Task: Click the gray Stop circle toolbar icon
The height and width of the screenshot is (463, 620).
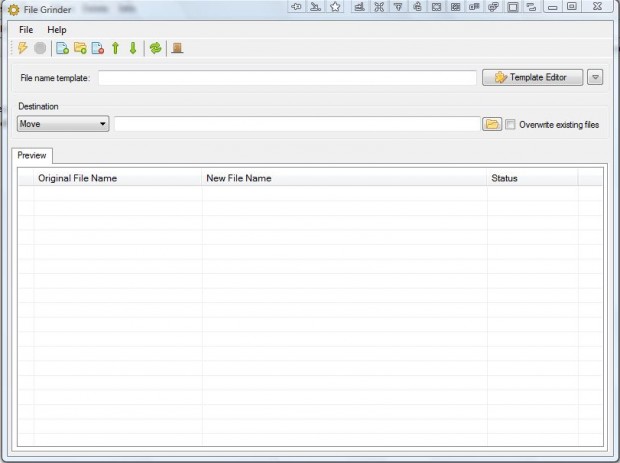Action: 40,48
